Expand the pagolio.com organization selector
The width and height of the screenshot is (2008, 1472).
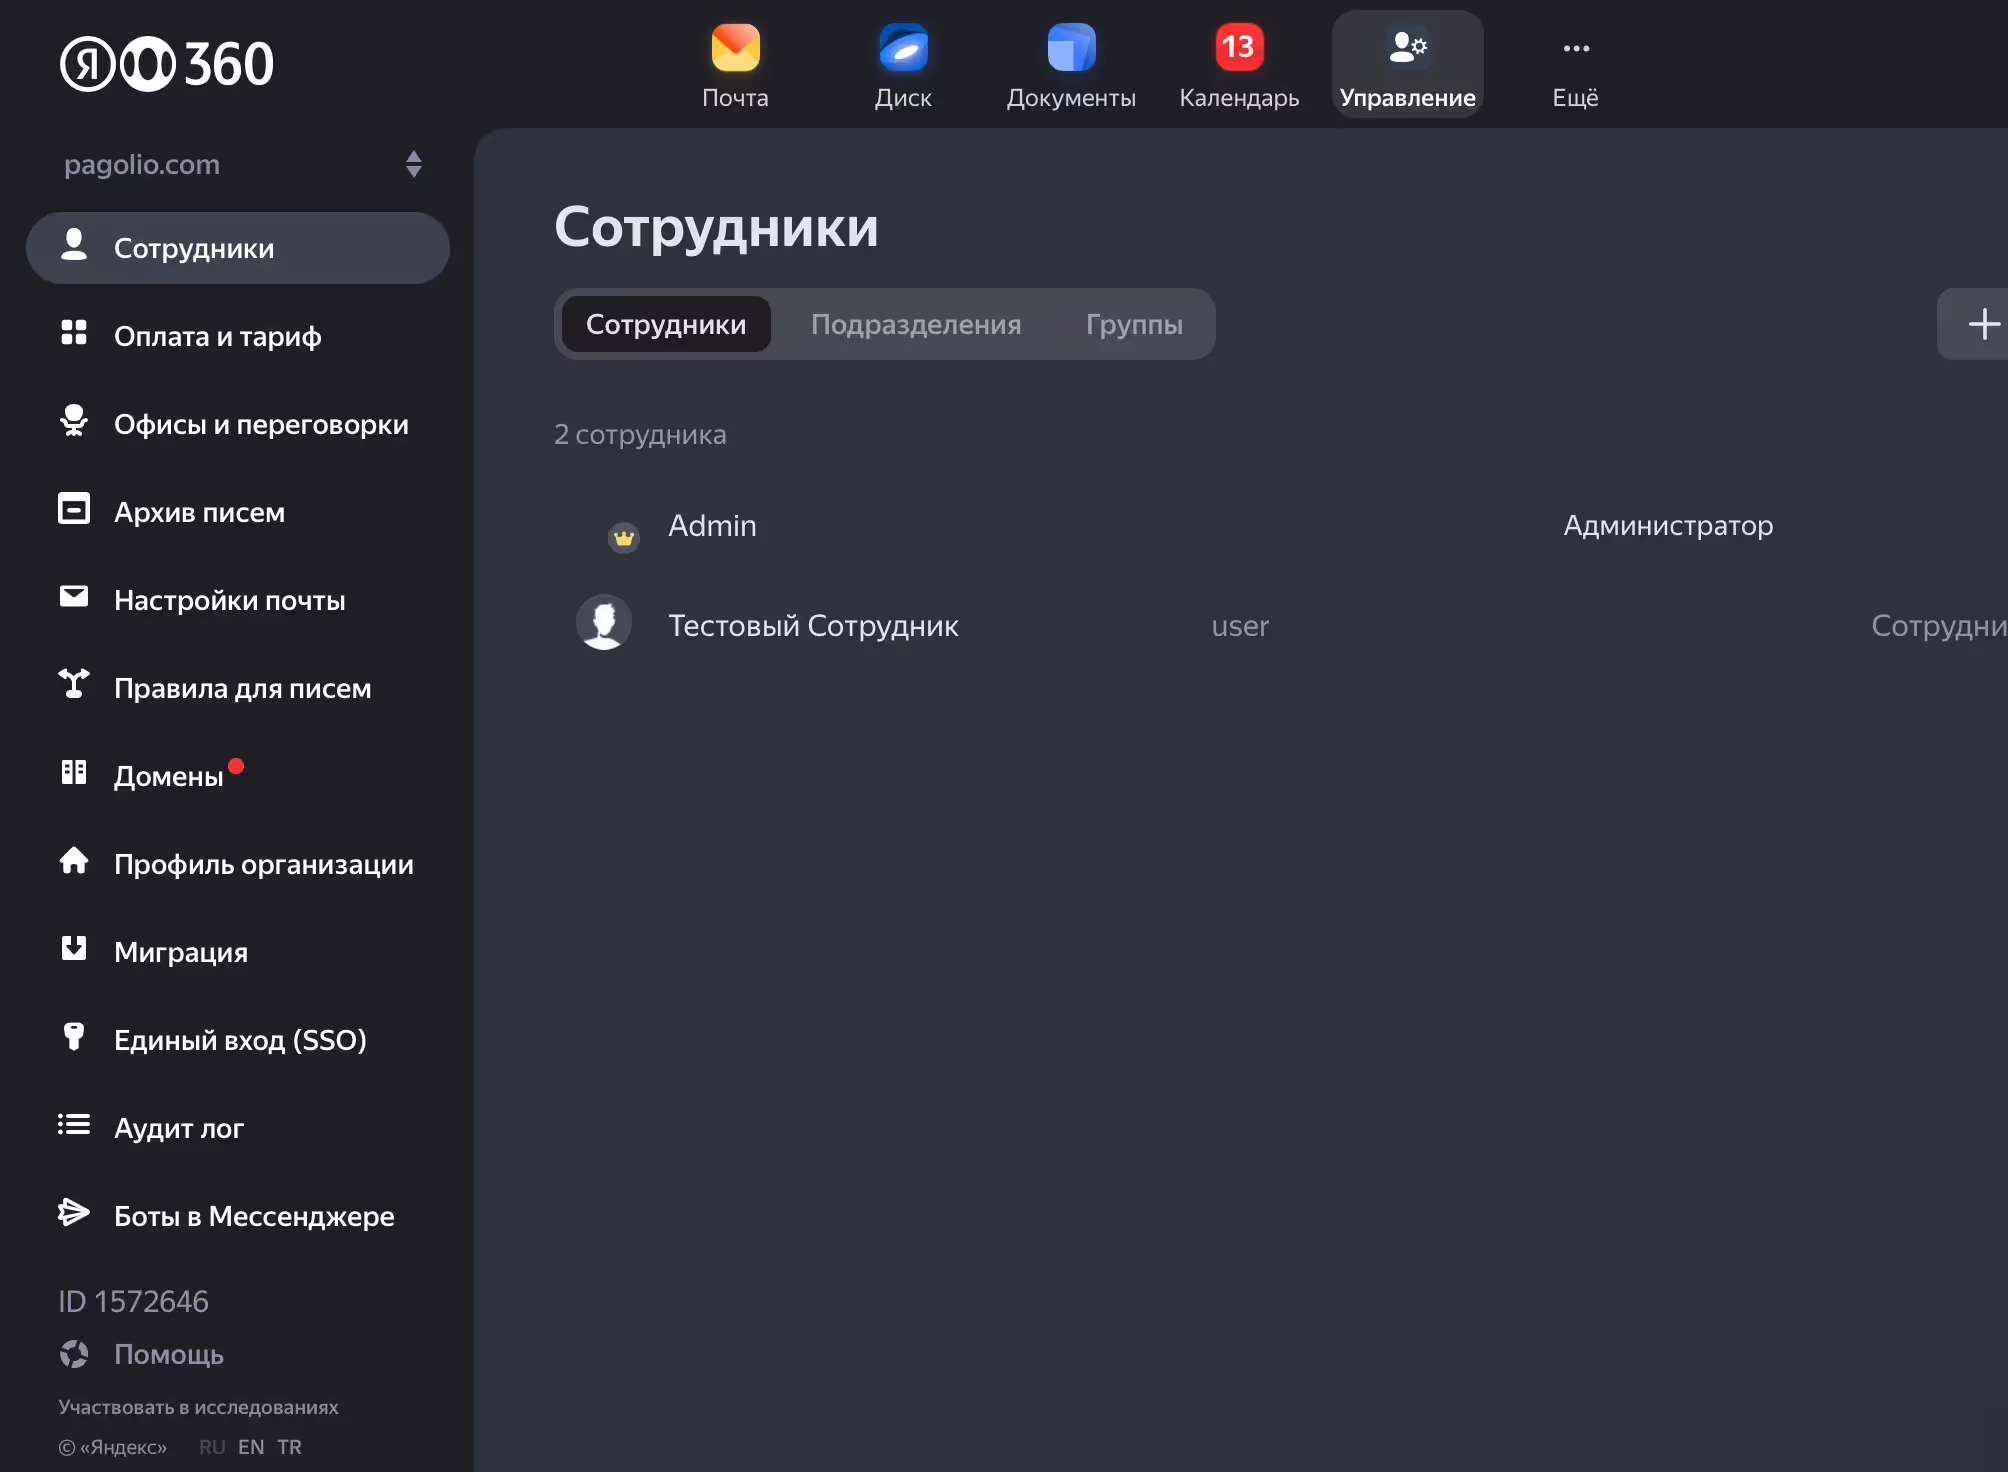click(x=413, y=164)
